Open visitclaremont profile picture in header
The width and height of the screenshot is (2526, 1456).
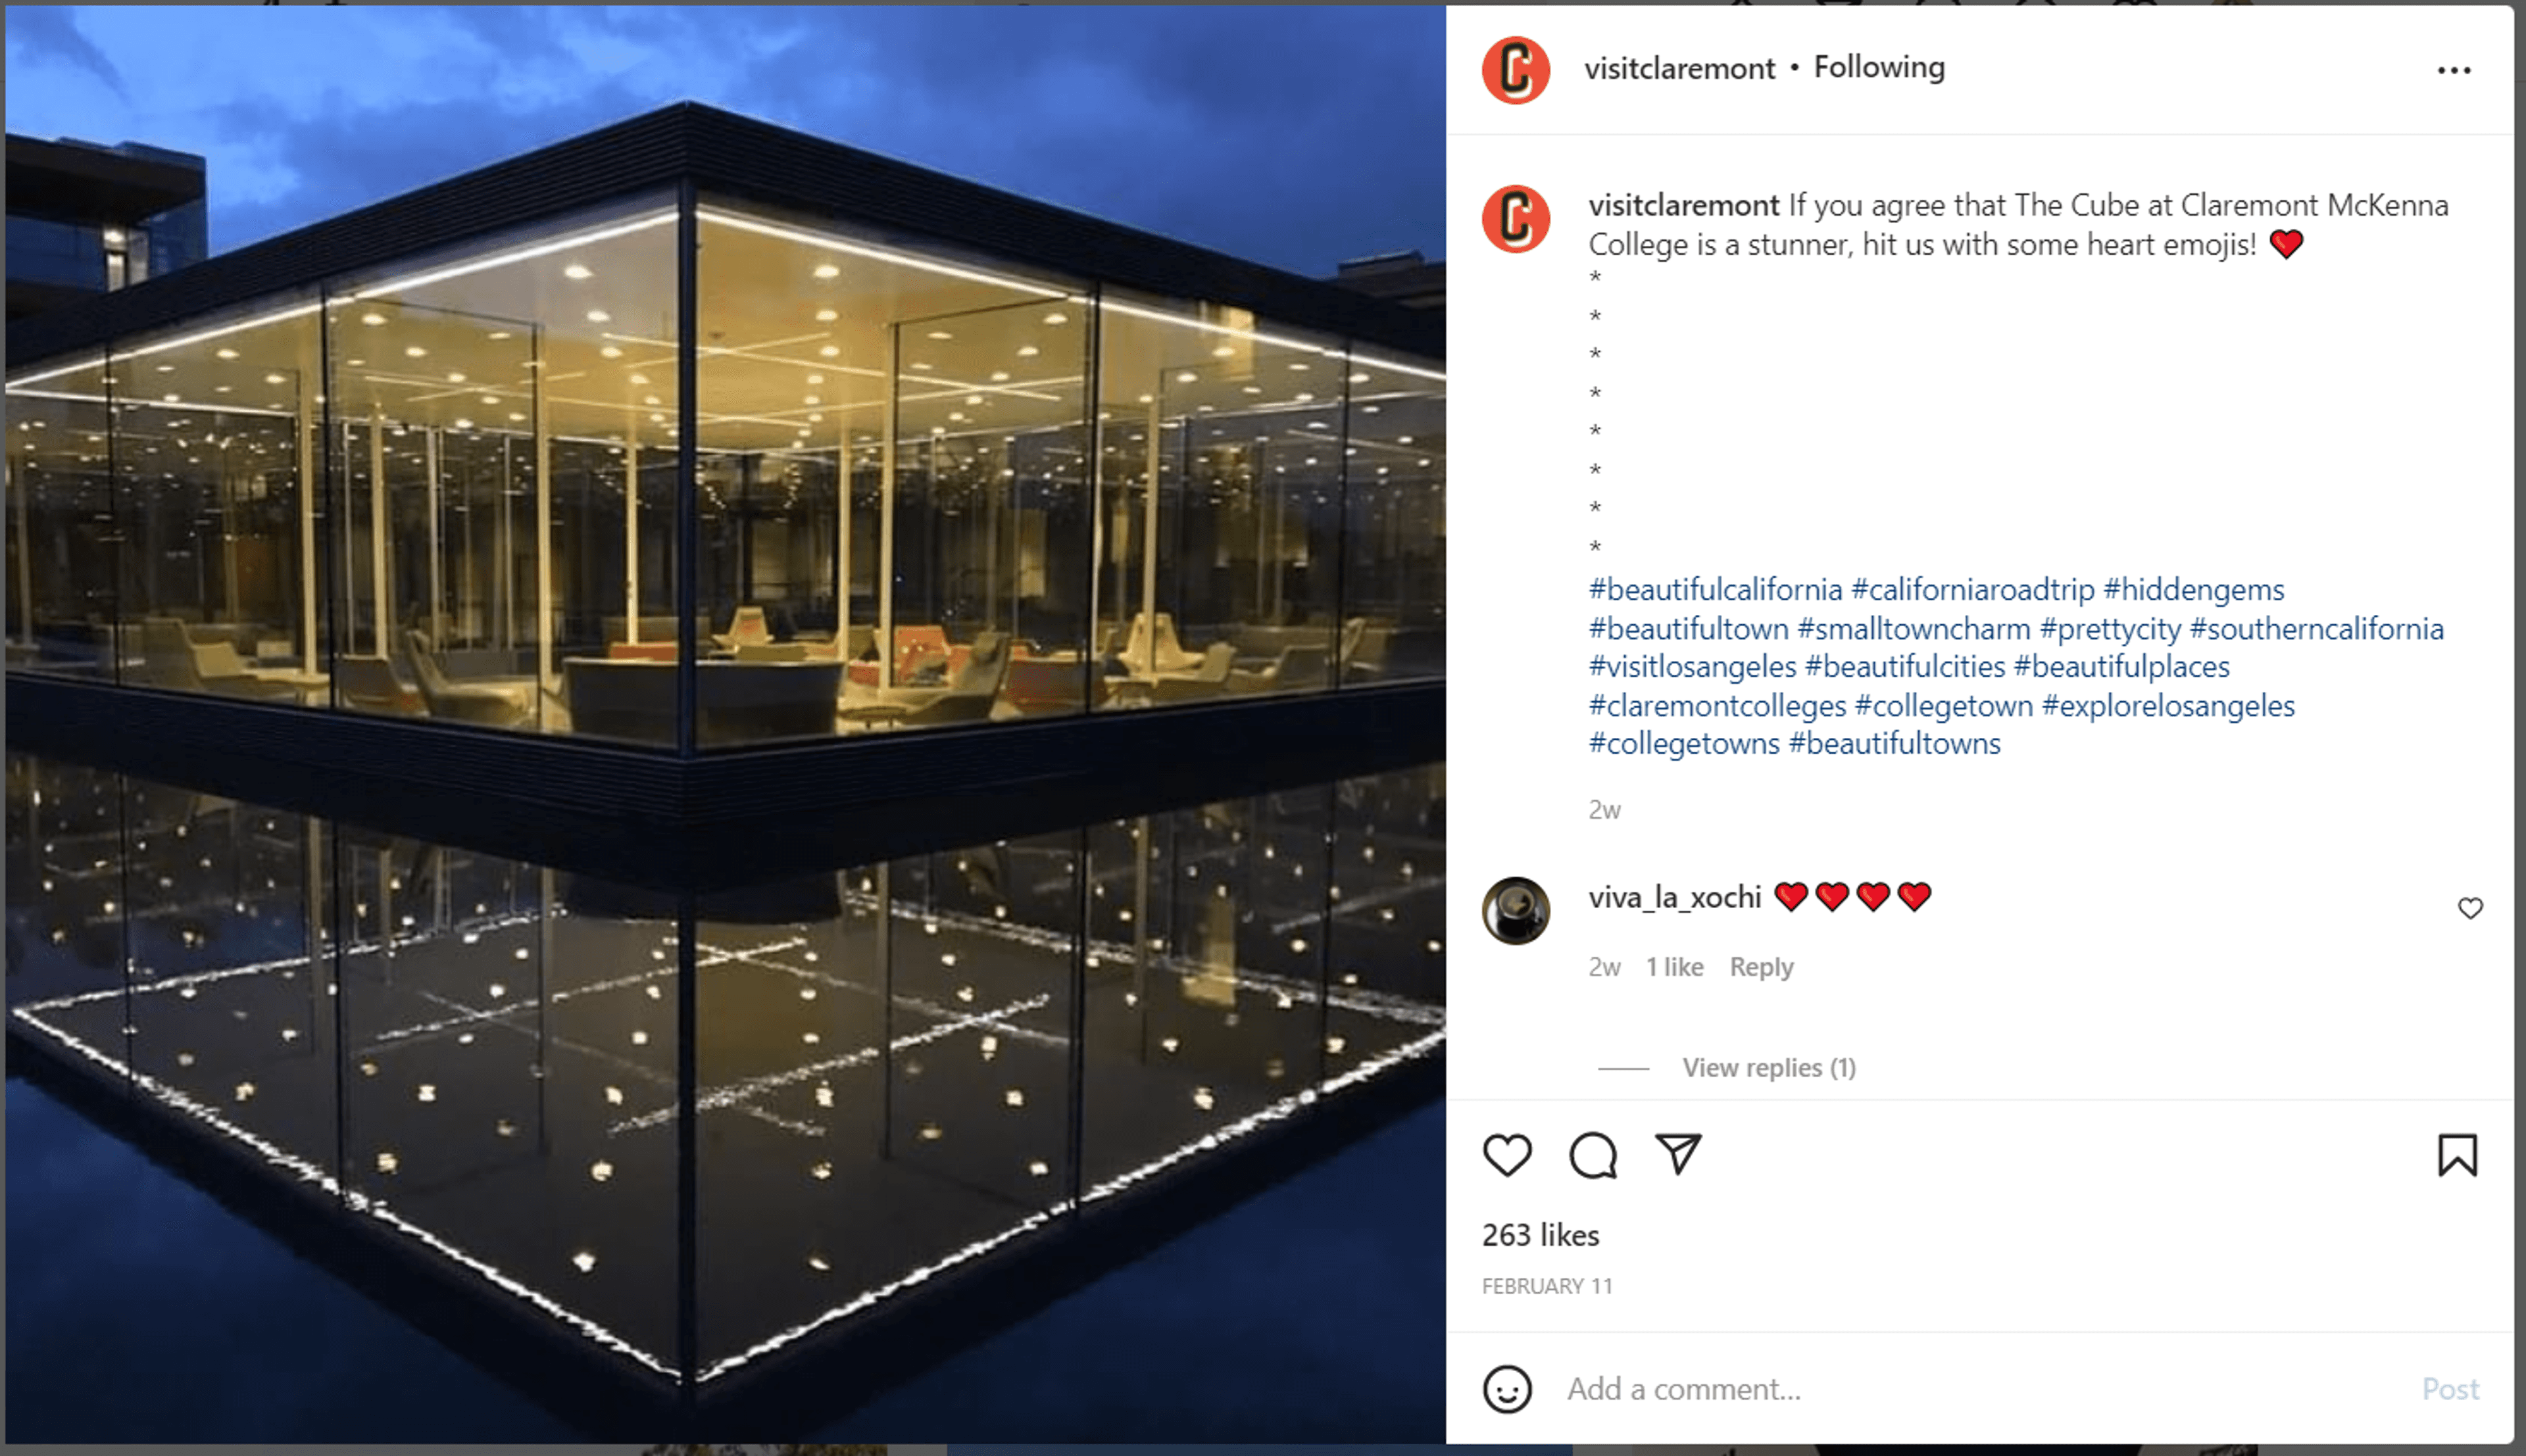tap(1516, 70)
